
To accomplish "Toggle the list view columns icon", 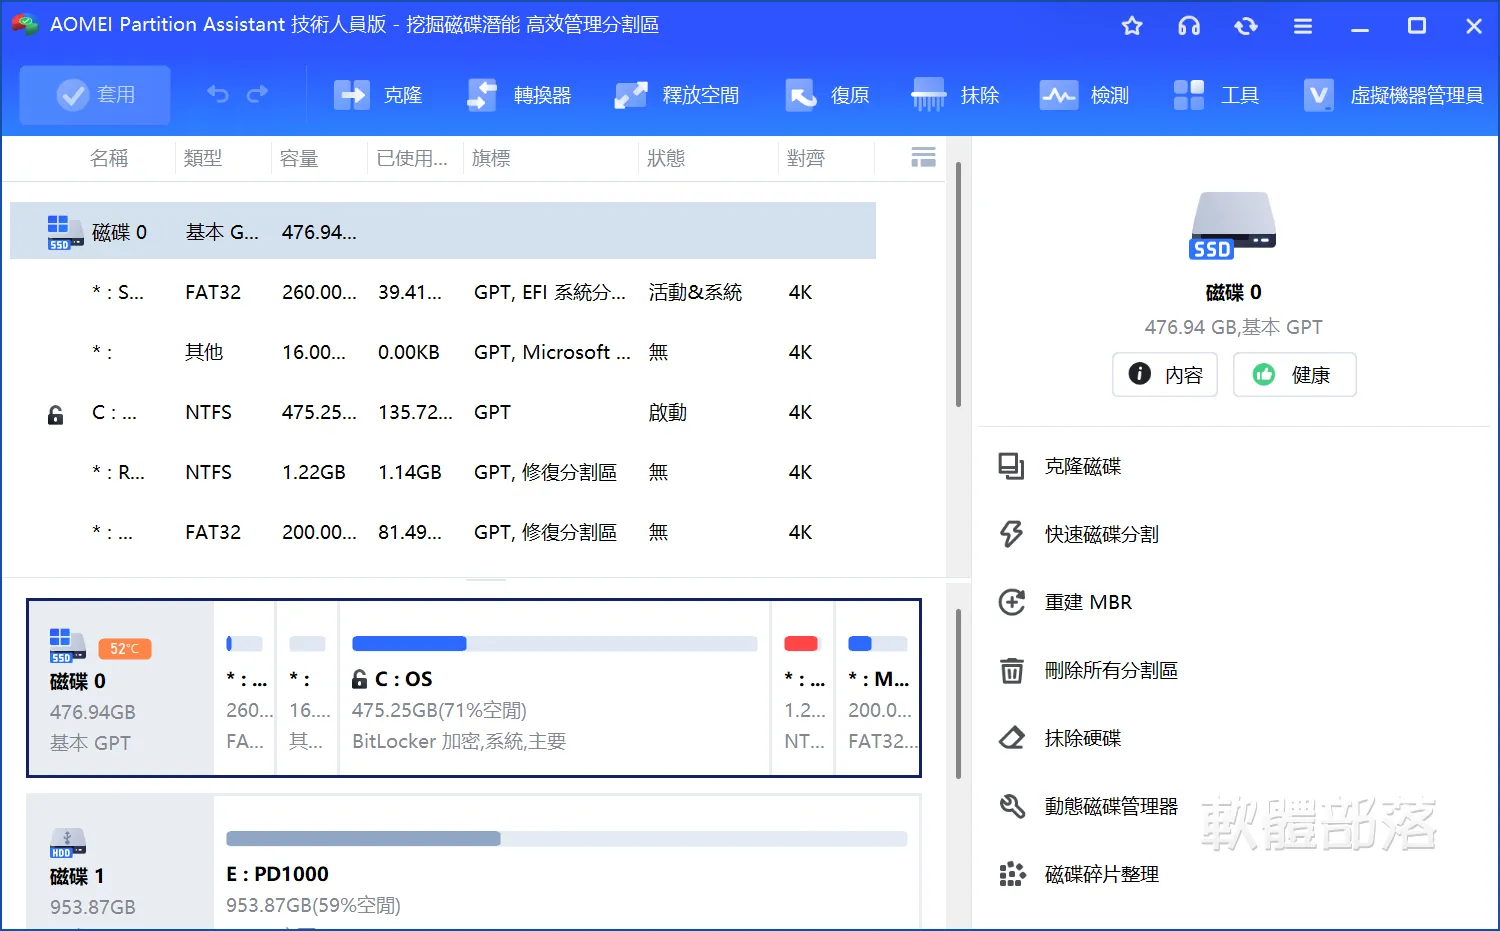I will (x=924, y=157).
